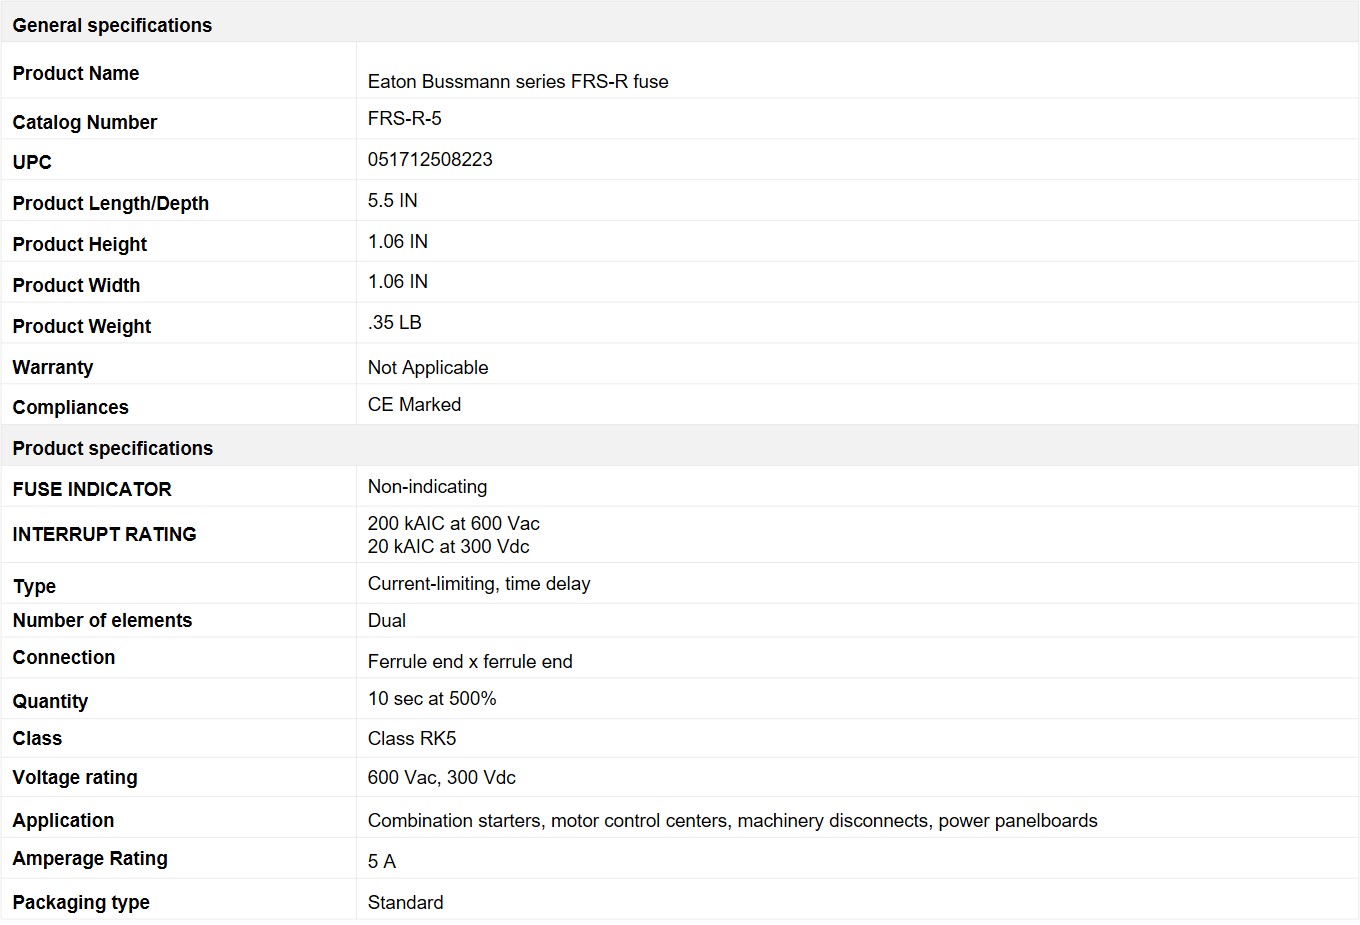Click '200 kAIC at 600 Vac' line
The height and width of the screenshot is (925, 1360).
453,523
